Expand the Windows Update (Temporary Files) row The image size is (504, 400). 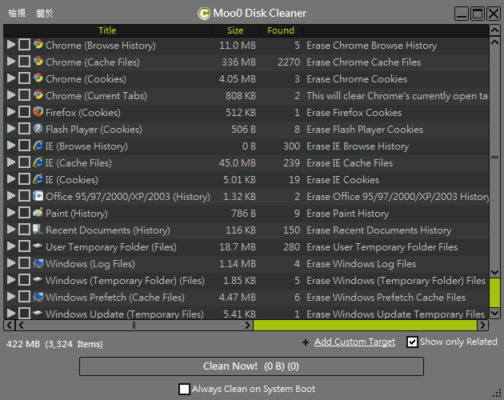click(x=11, y=313)
